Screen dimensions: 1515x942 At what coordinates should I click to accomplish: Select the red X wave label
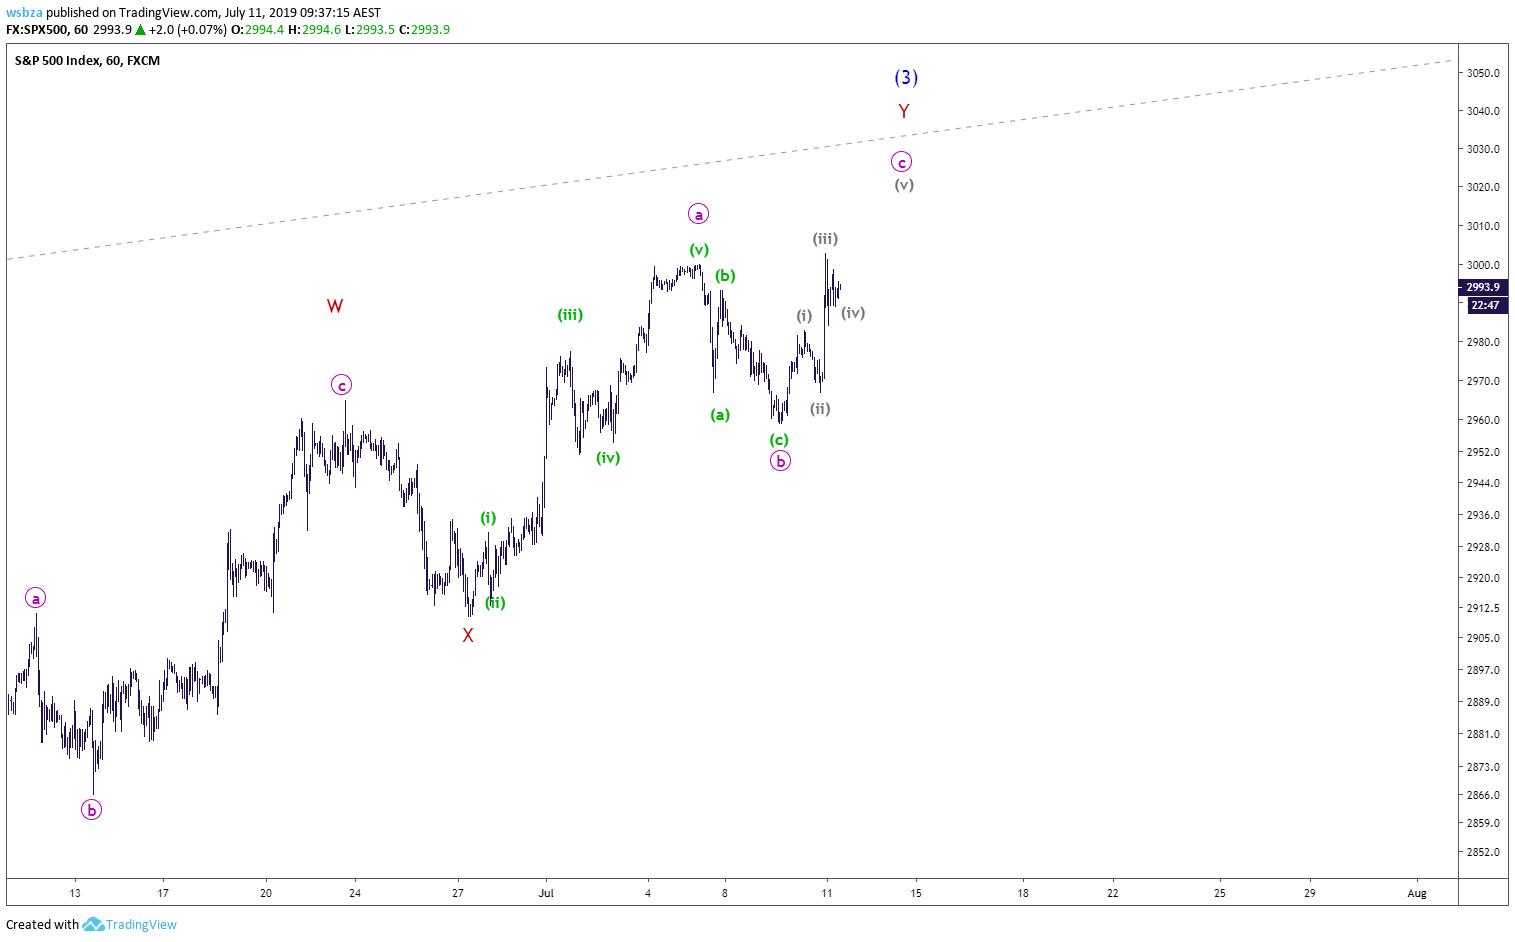468,635
